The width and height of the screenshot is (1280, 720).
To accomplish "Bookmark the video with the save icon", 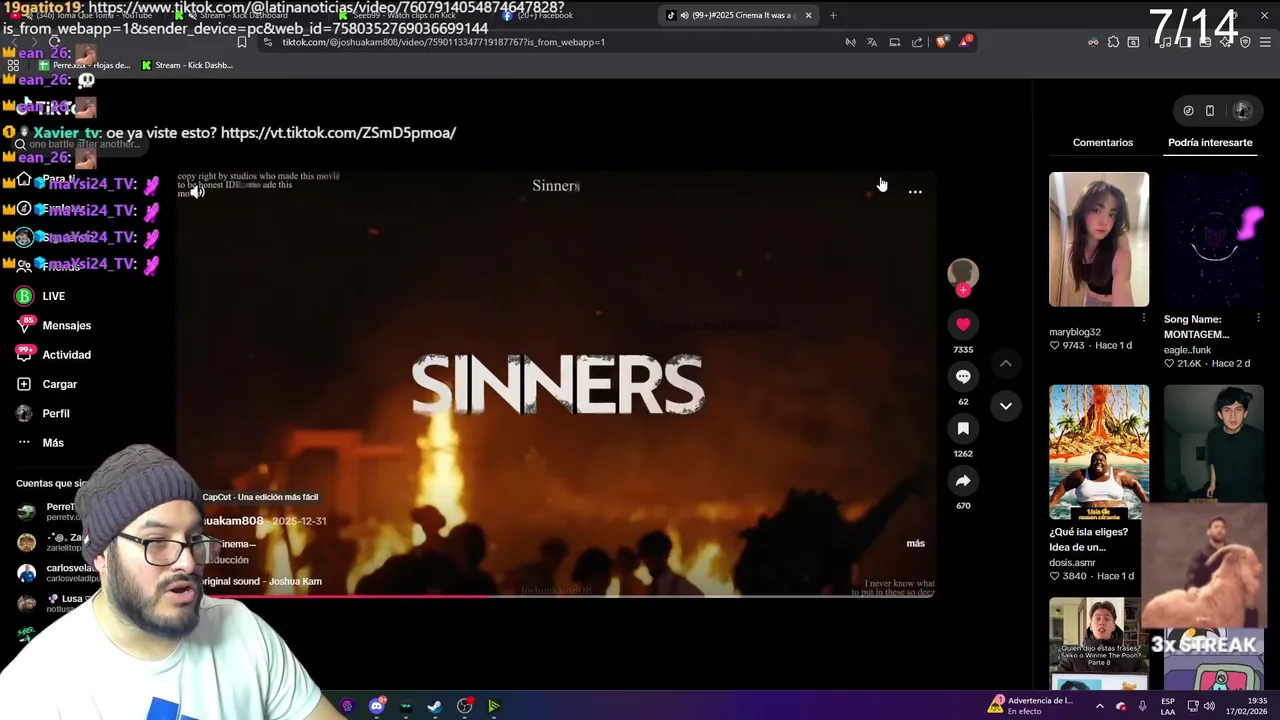I will coord(963,428).
